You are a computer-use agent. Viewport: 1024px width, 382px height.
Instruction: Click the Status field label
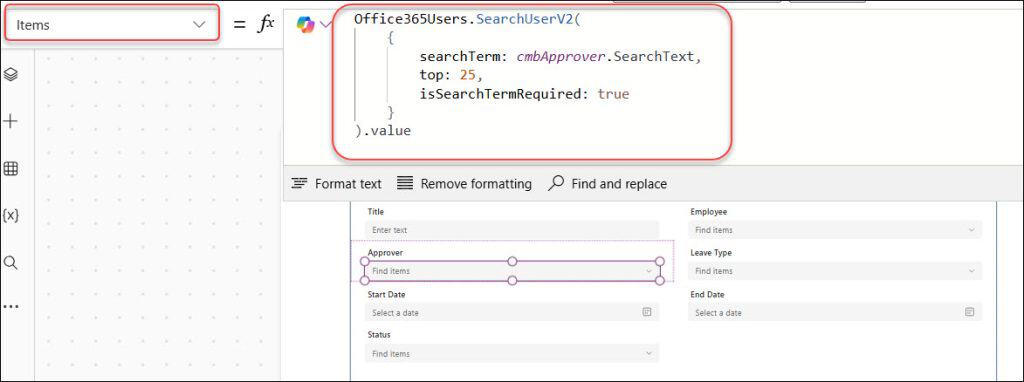click(379, 335)
